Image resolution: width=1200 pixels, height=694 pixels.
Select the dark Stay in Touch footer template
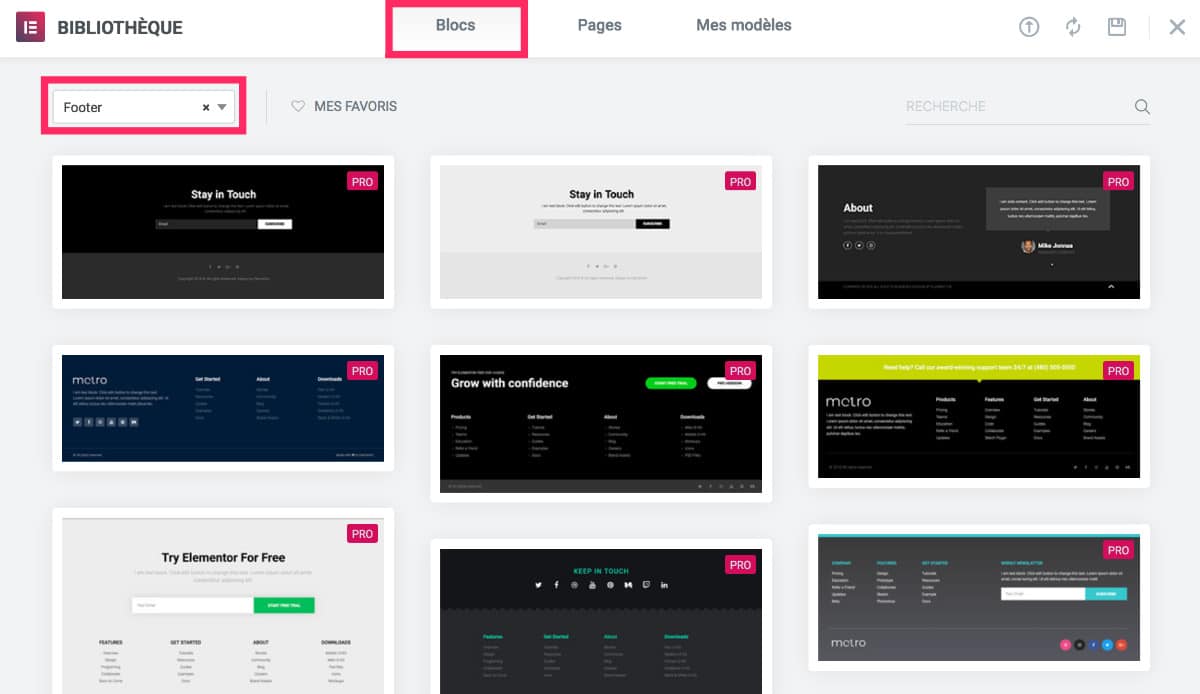[x=222, y=232]
